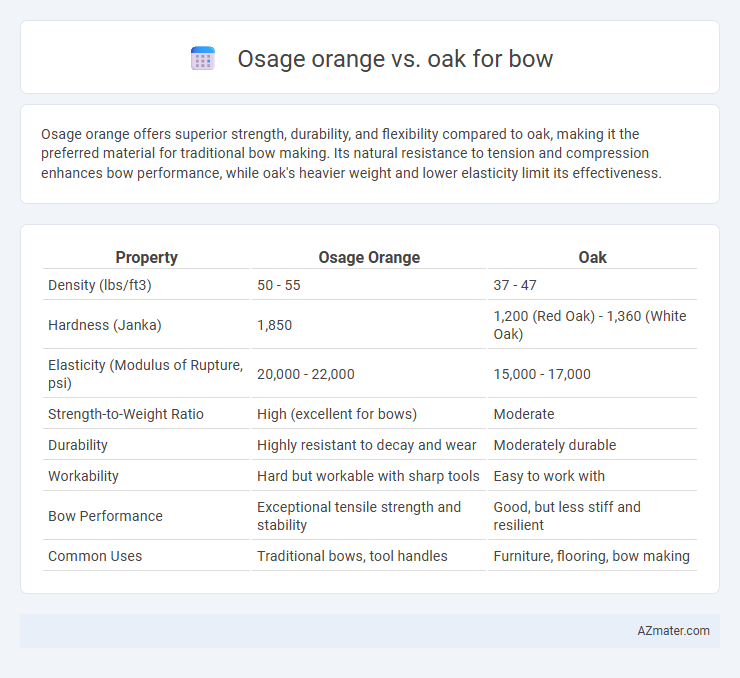Click 'Elasticity (Modulus of Rupture, psi)' label
Image resolution: width=740 pixels, height=678 pixels.
pyautogui.click(x=145, y=374)
